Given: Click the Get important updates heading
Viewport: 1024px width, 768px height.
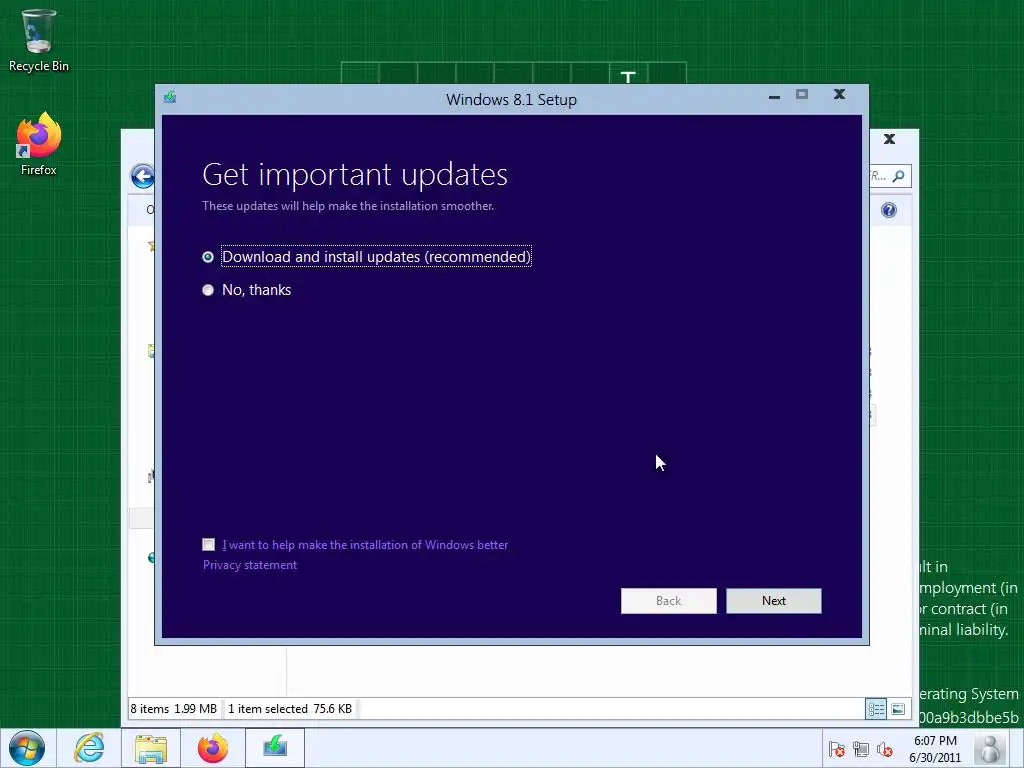Looking at the screenshot, I should coord(355,174).
